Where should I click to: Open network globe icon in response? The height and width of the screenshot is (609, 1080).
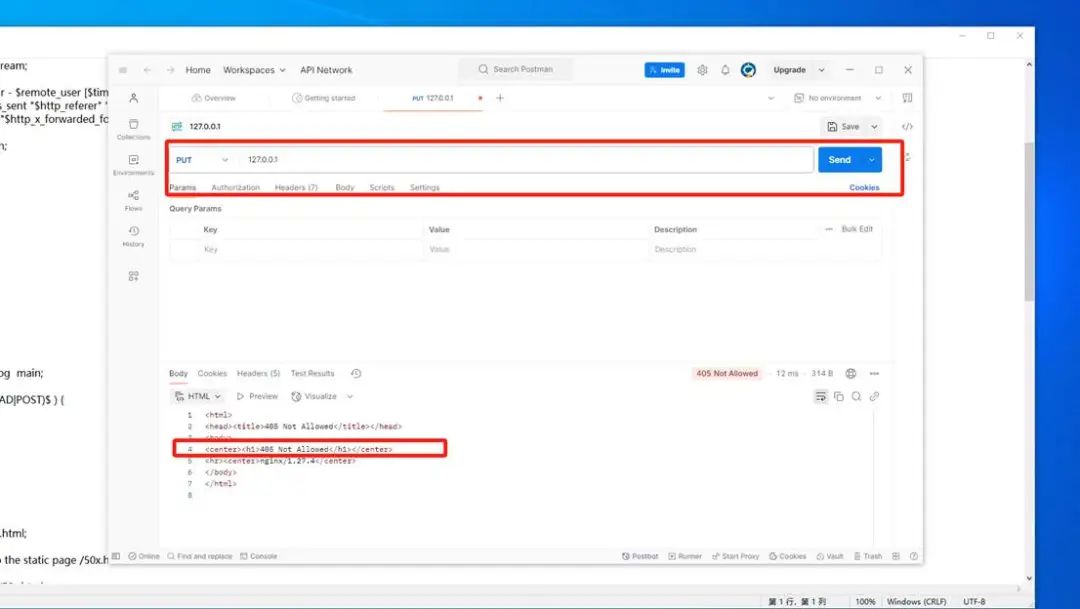[851, 373]
